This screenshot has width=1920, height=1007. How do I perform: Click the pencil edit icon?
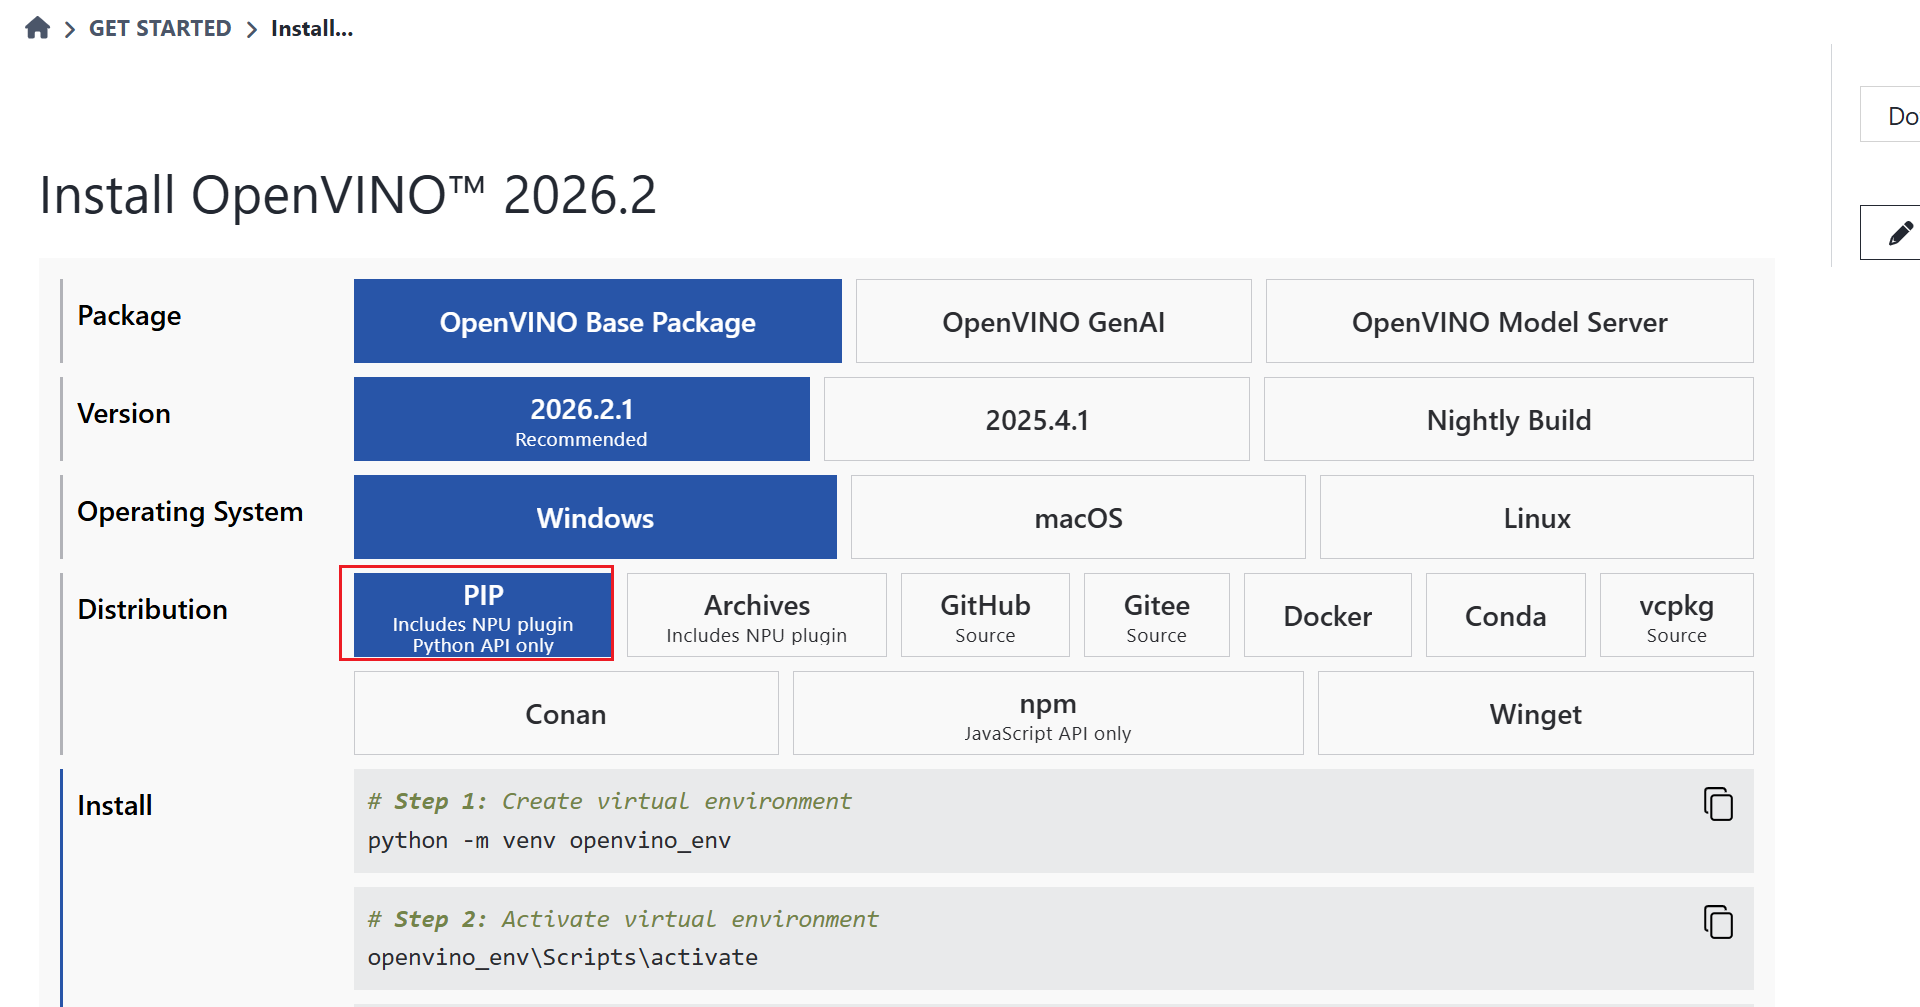tap(1900, 233)
